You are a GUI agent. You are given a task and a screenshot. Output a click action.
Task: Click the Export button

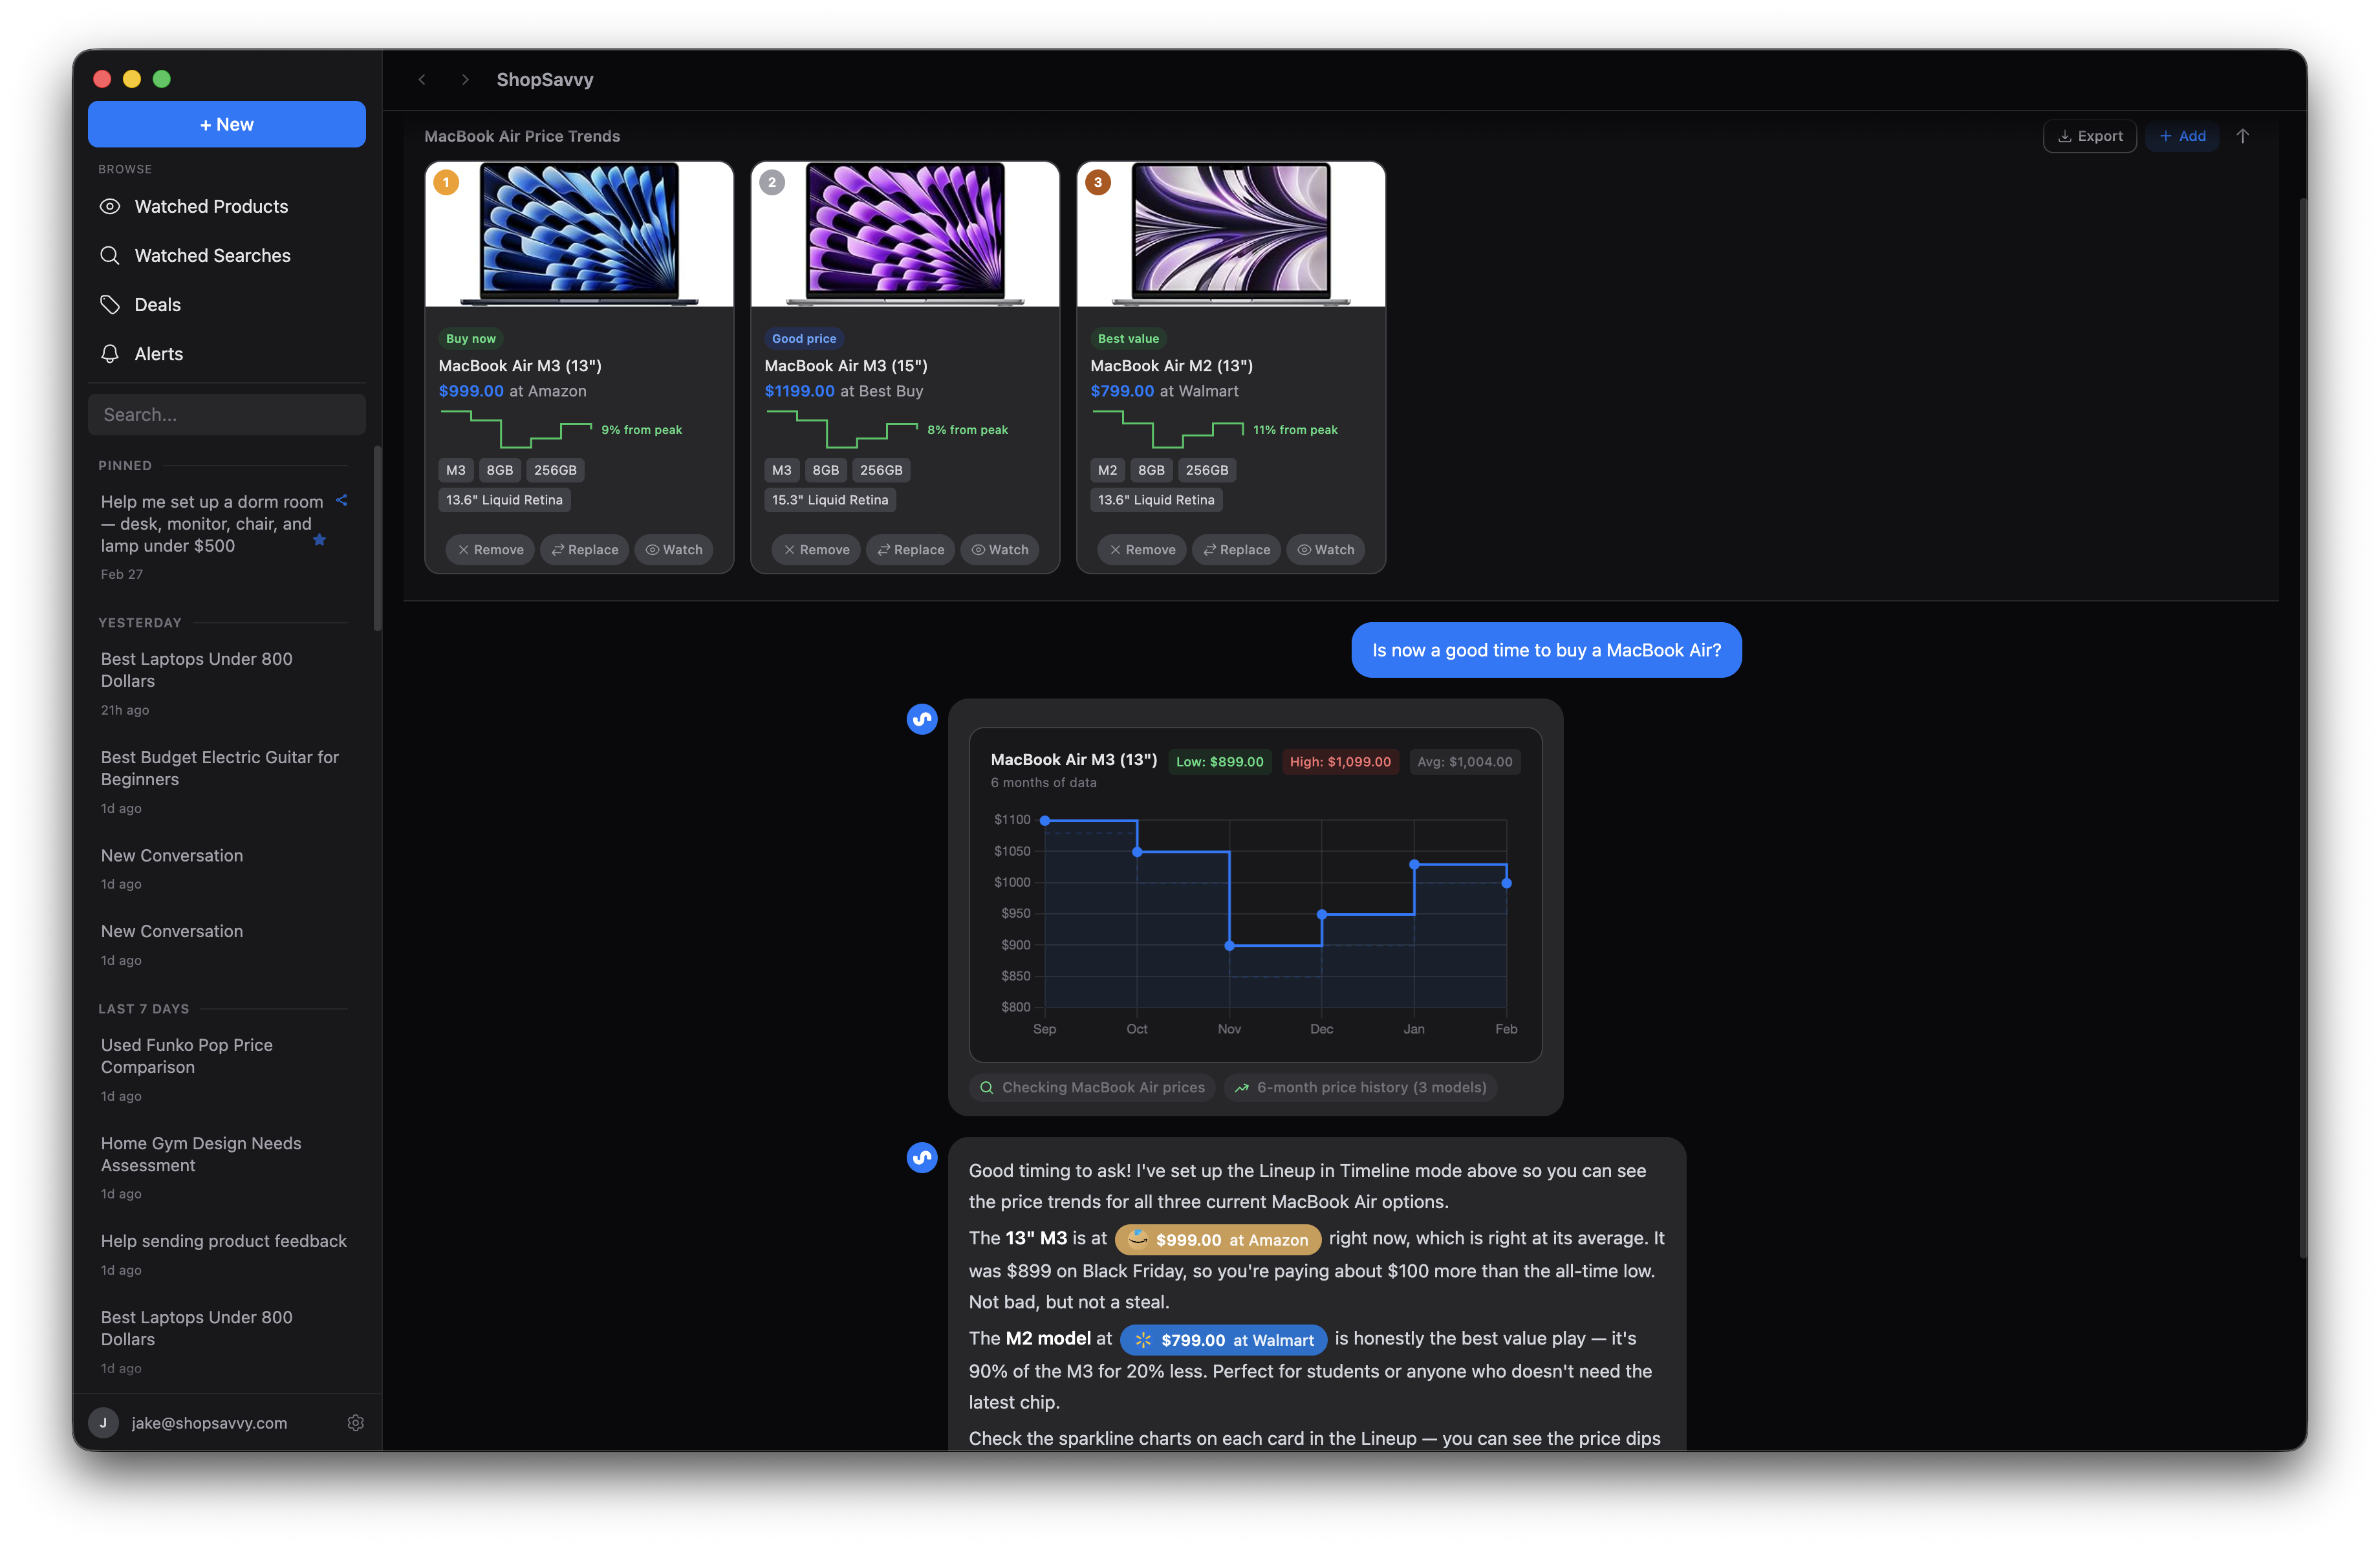2089,136
